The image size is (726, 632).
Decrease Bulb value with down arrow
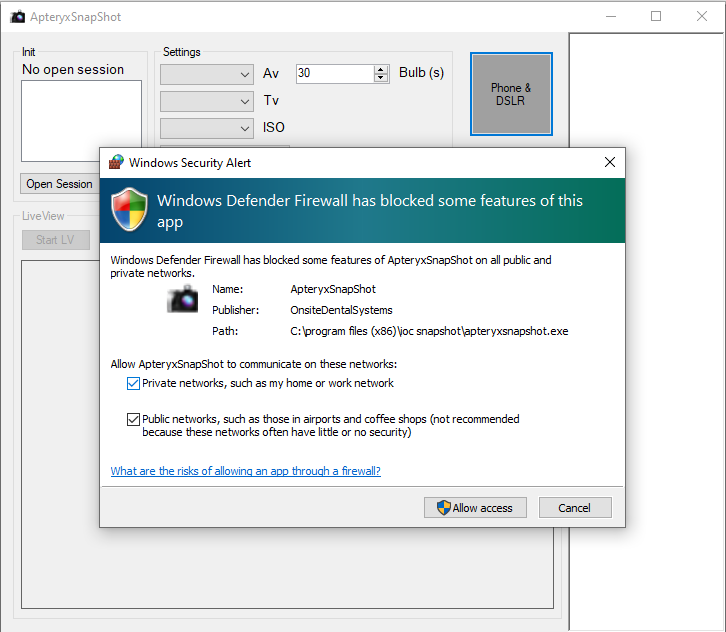[381, 78]
